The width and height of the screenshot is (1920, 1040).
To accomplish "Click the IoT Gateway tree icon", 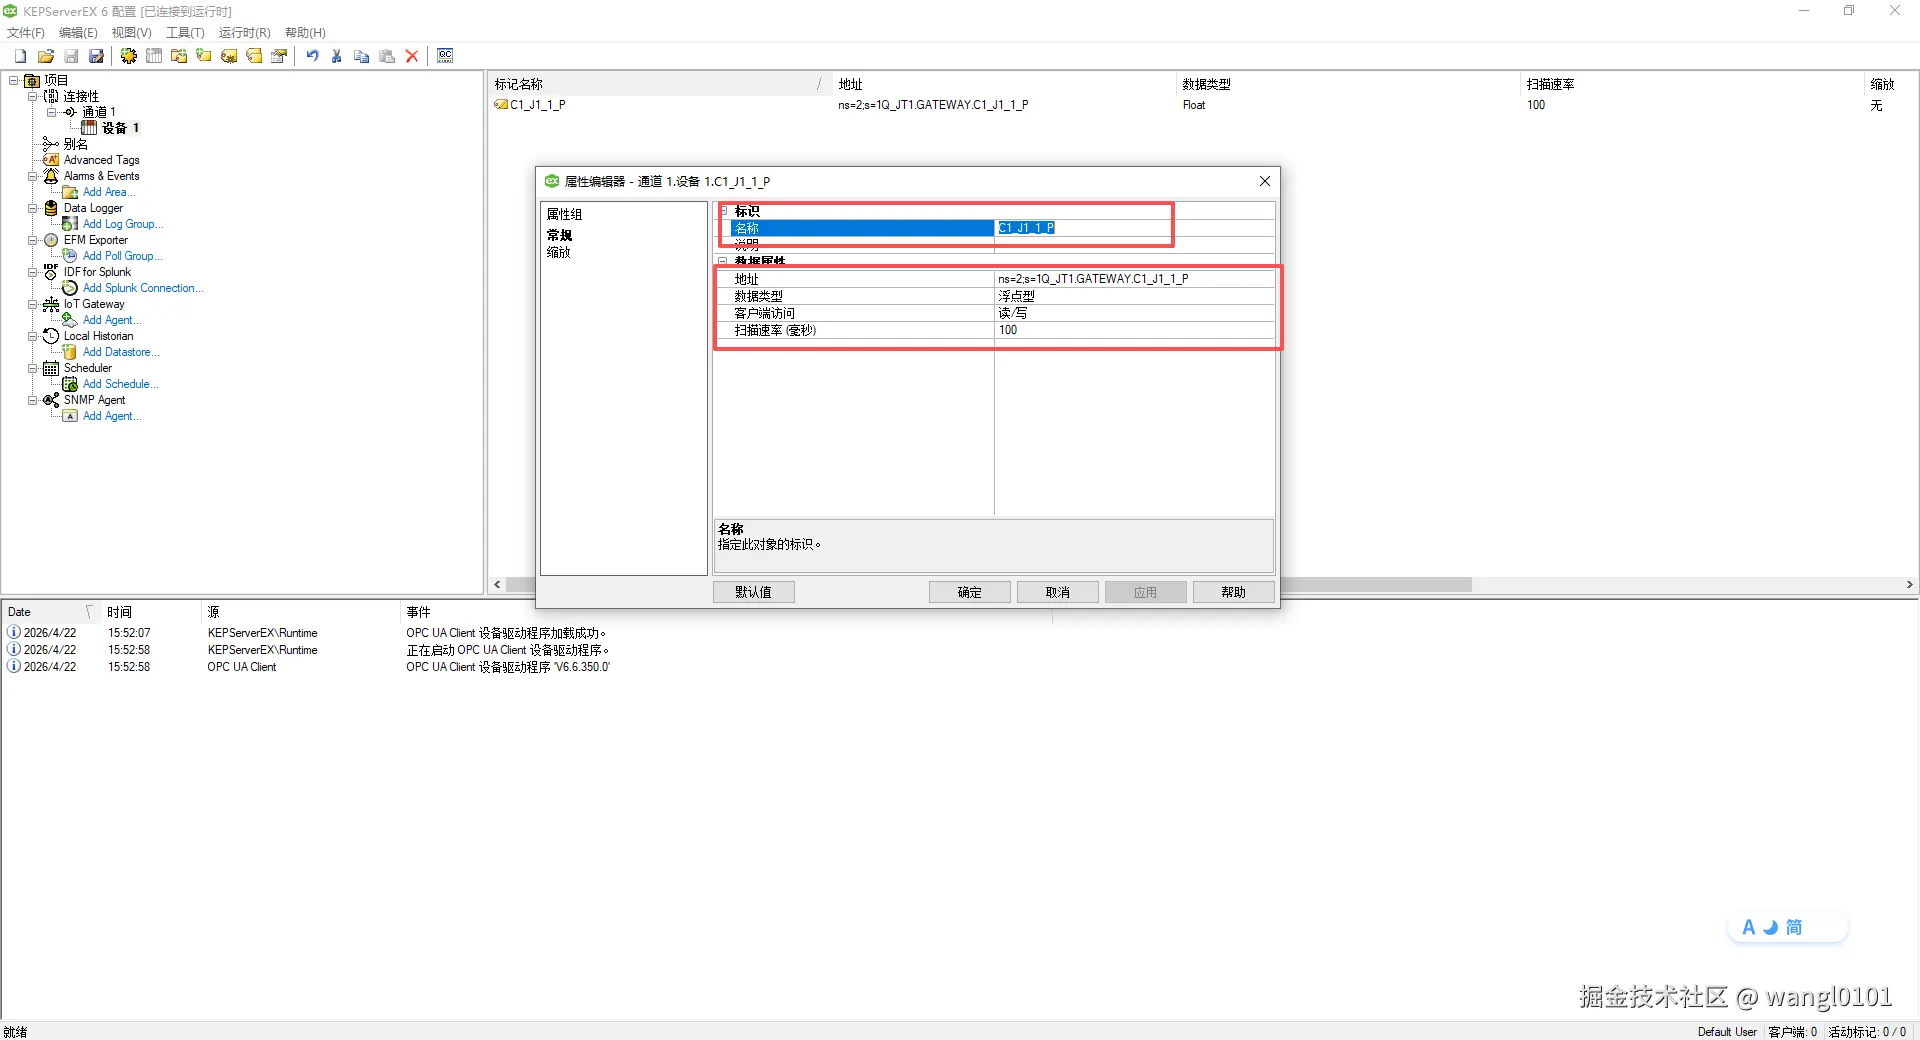I will [51, 304].
